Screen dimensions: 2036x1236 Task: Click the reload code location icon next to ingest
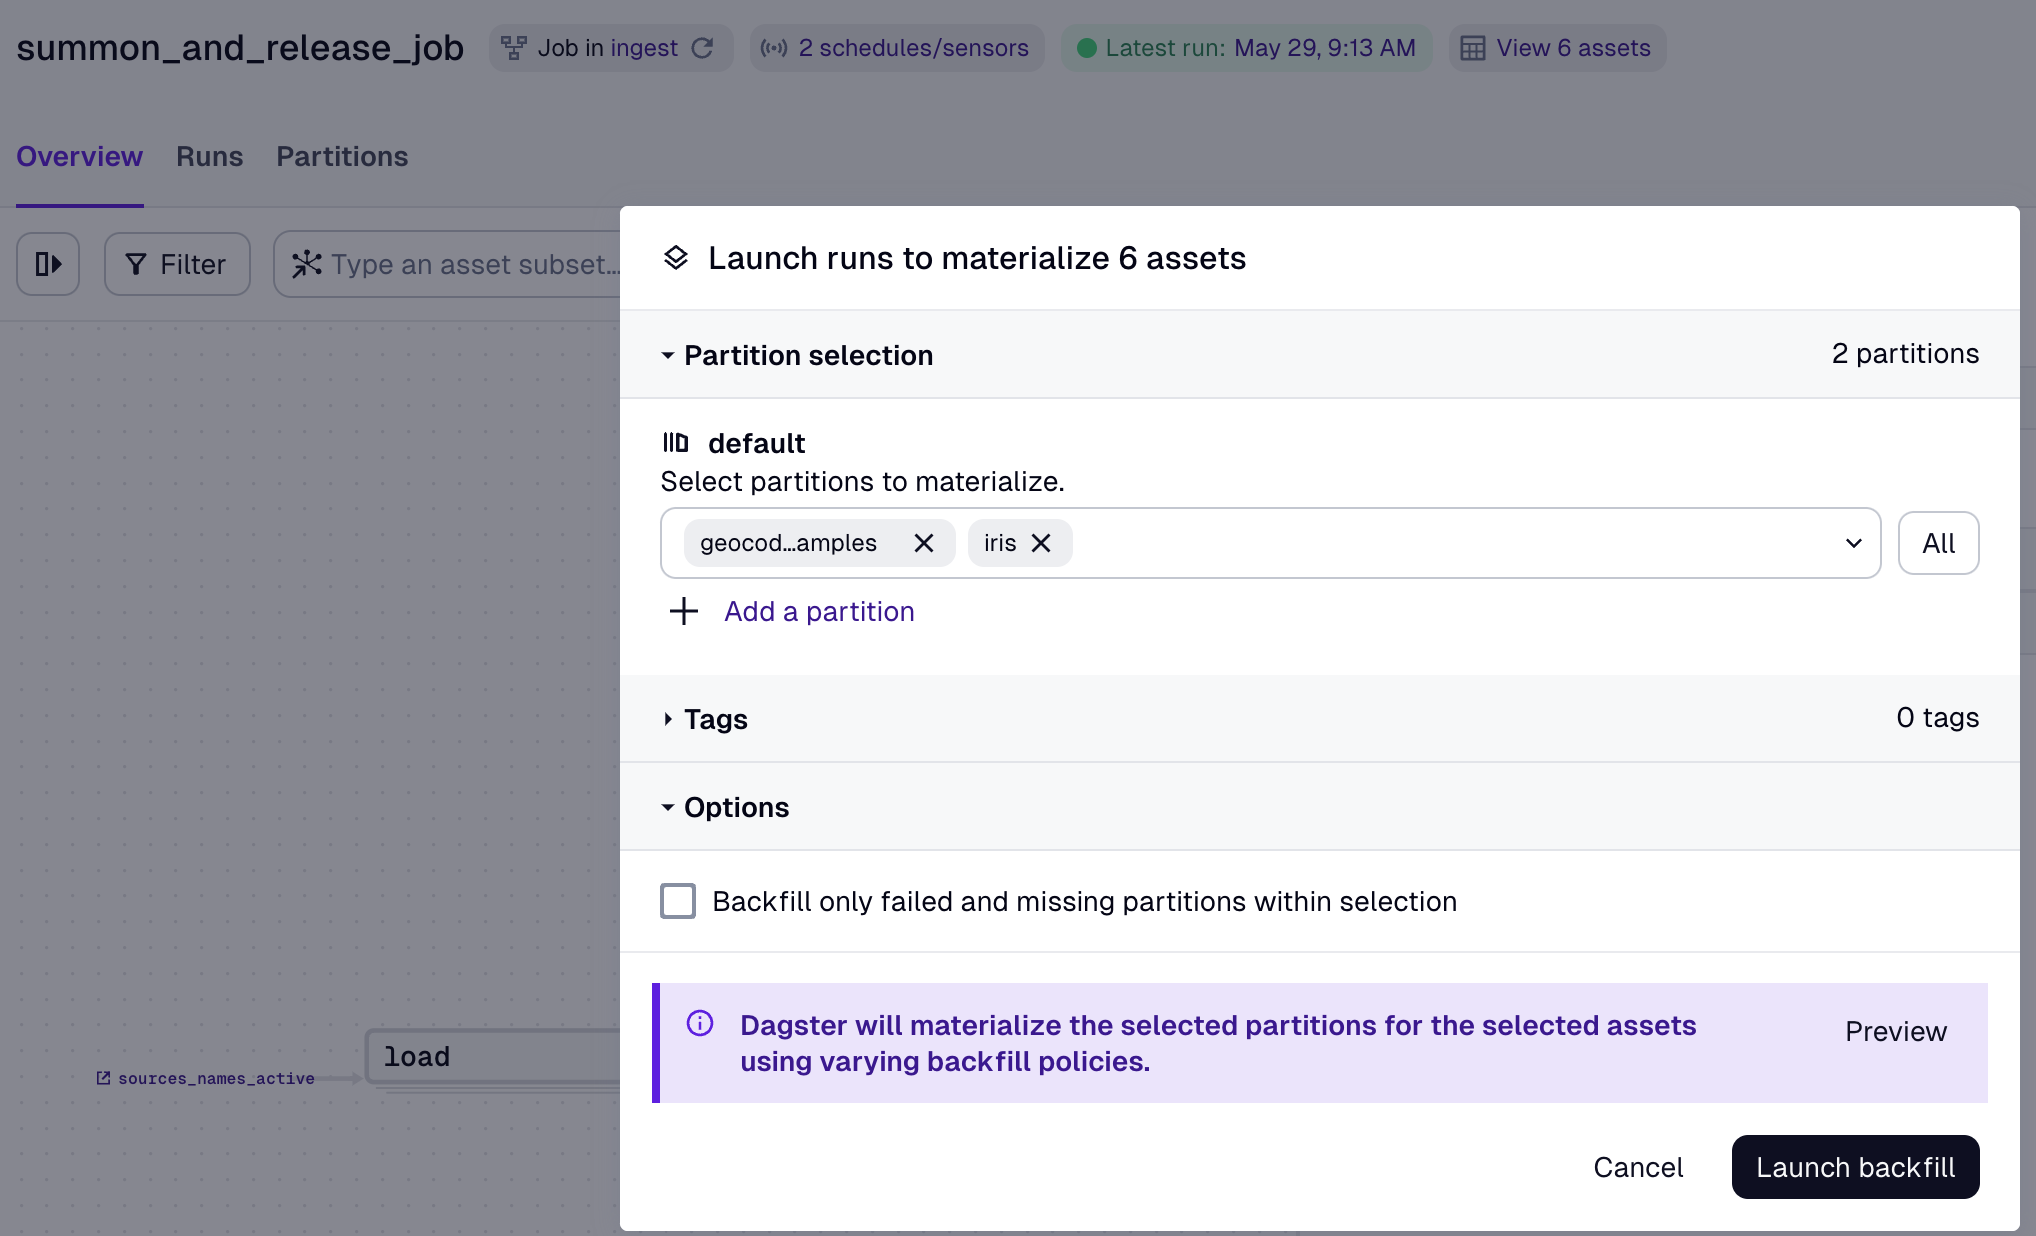coord(703,48)
